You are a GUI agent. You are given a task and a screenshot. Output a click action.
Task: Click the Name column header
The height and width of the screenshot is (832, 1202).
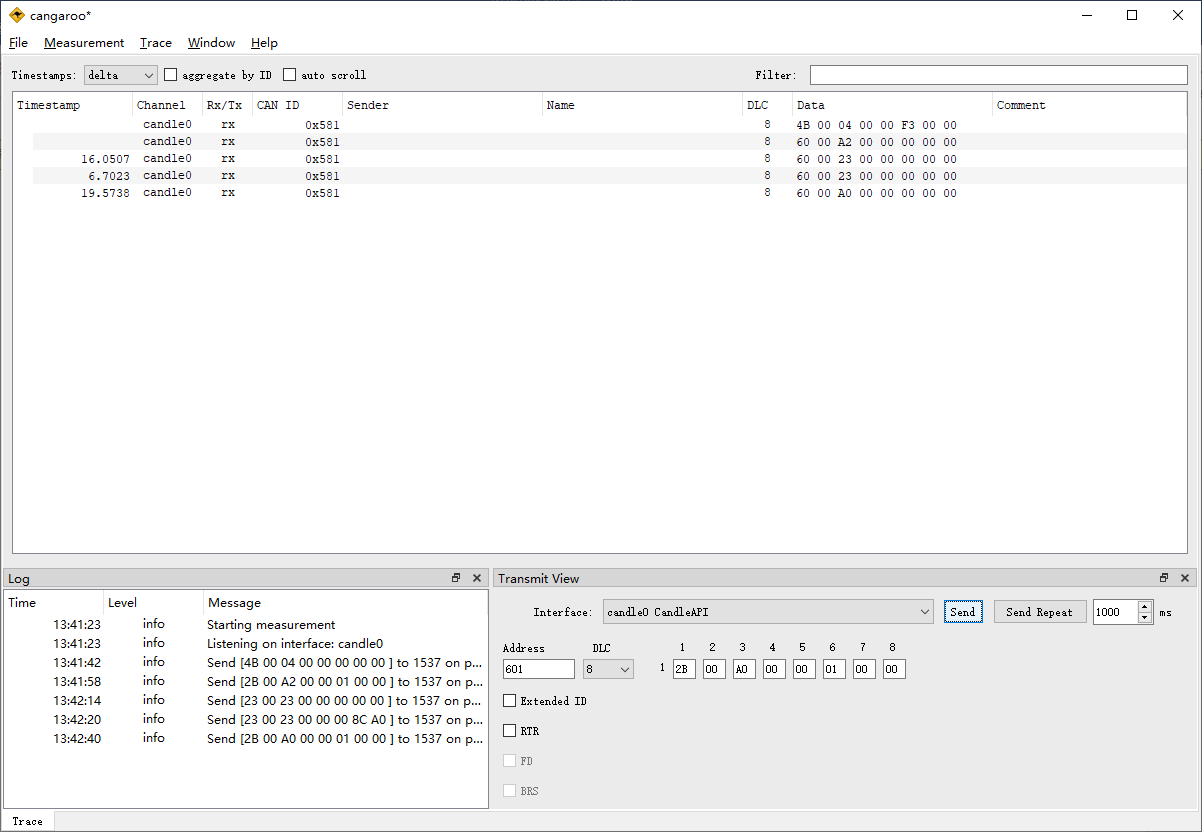(643, 105)
